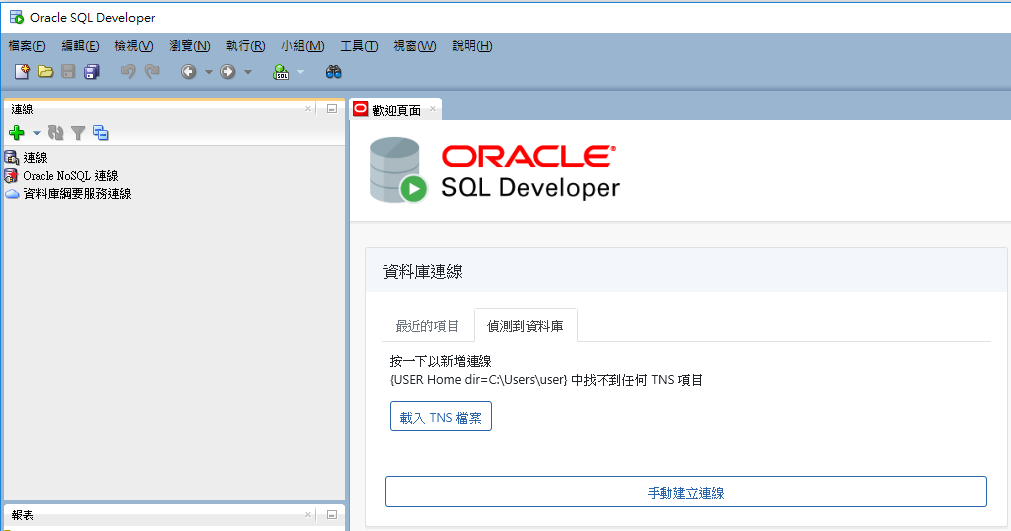This screenshot has height=531, width=1011.
Task: Open the 小組(M) menu
Action: (302, 46)
